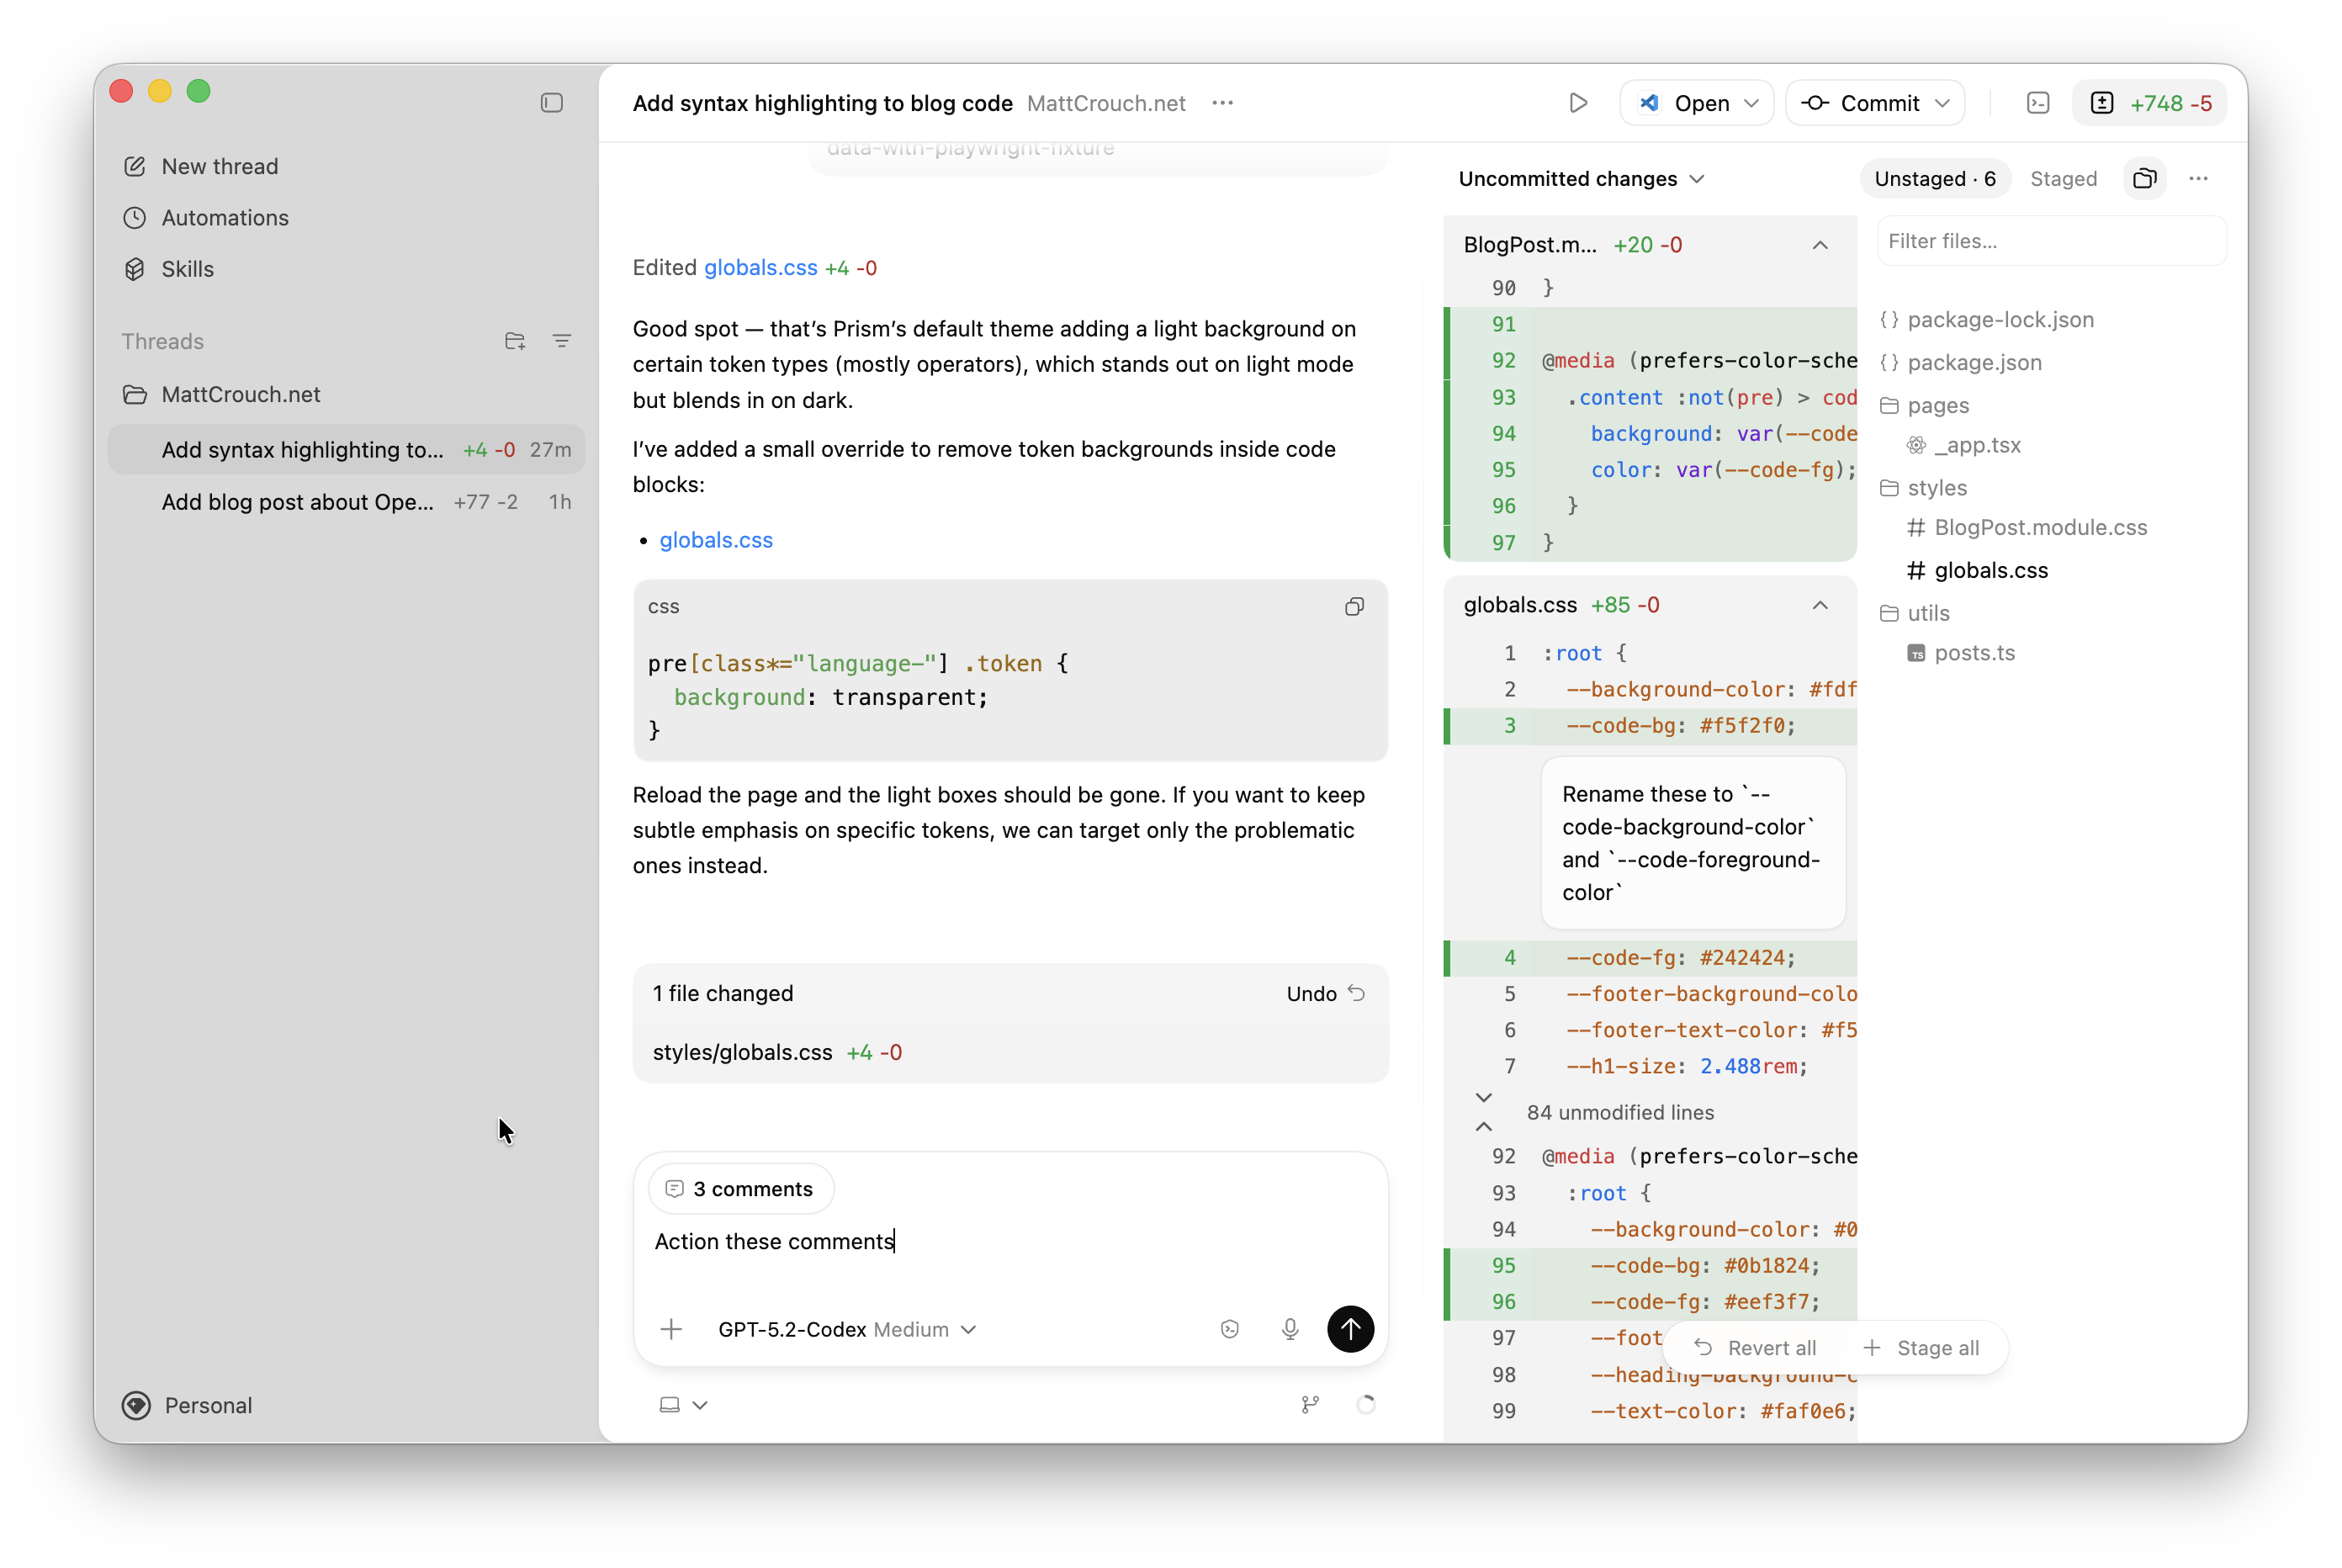Collapse styles folder in file tree

1923,488
